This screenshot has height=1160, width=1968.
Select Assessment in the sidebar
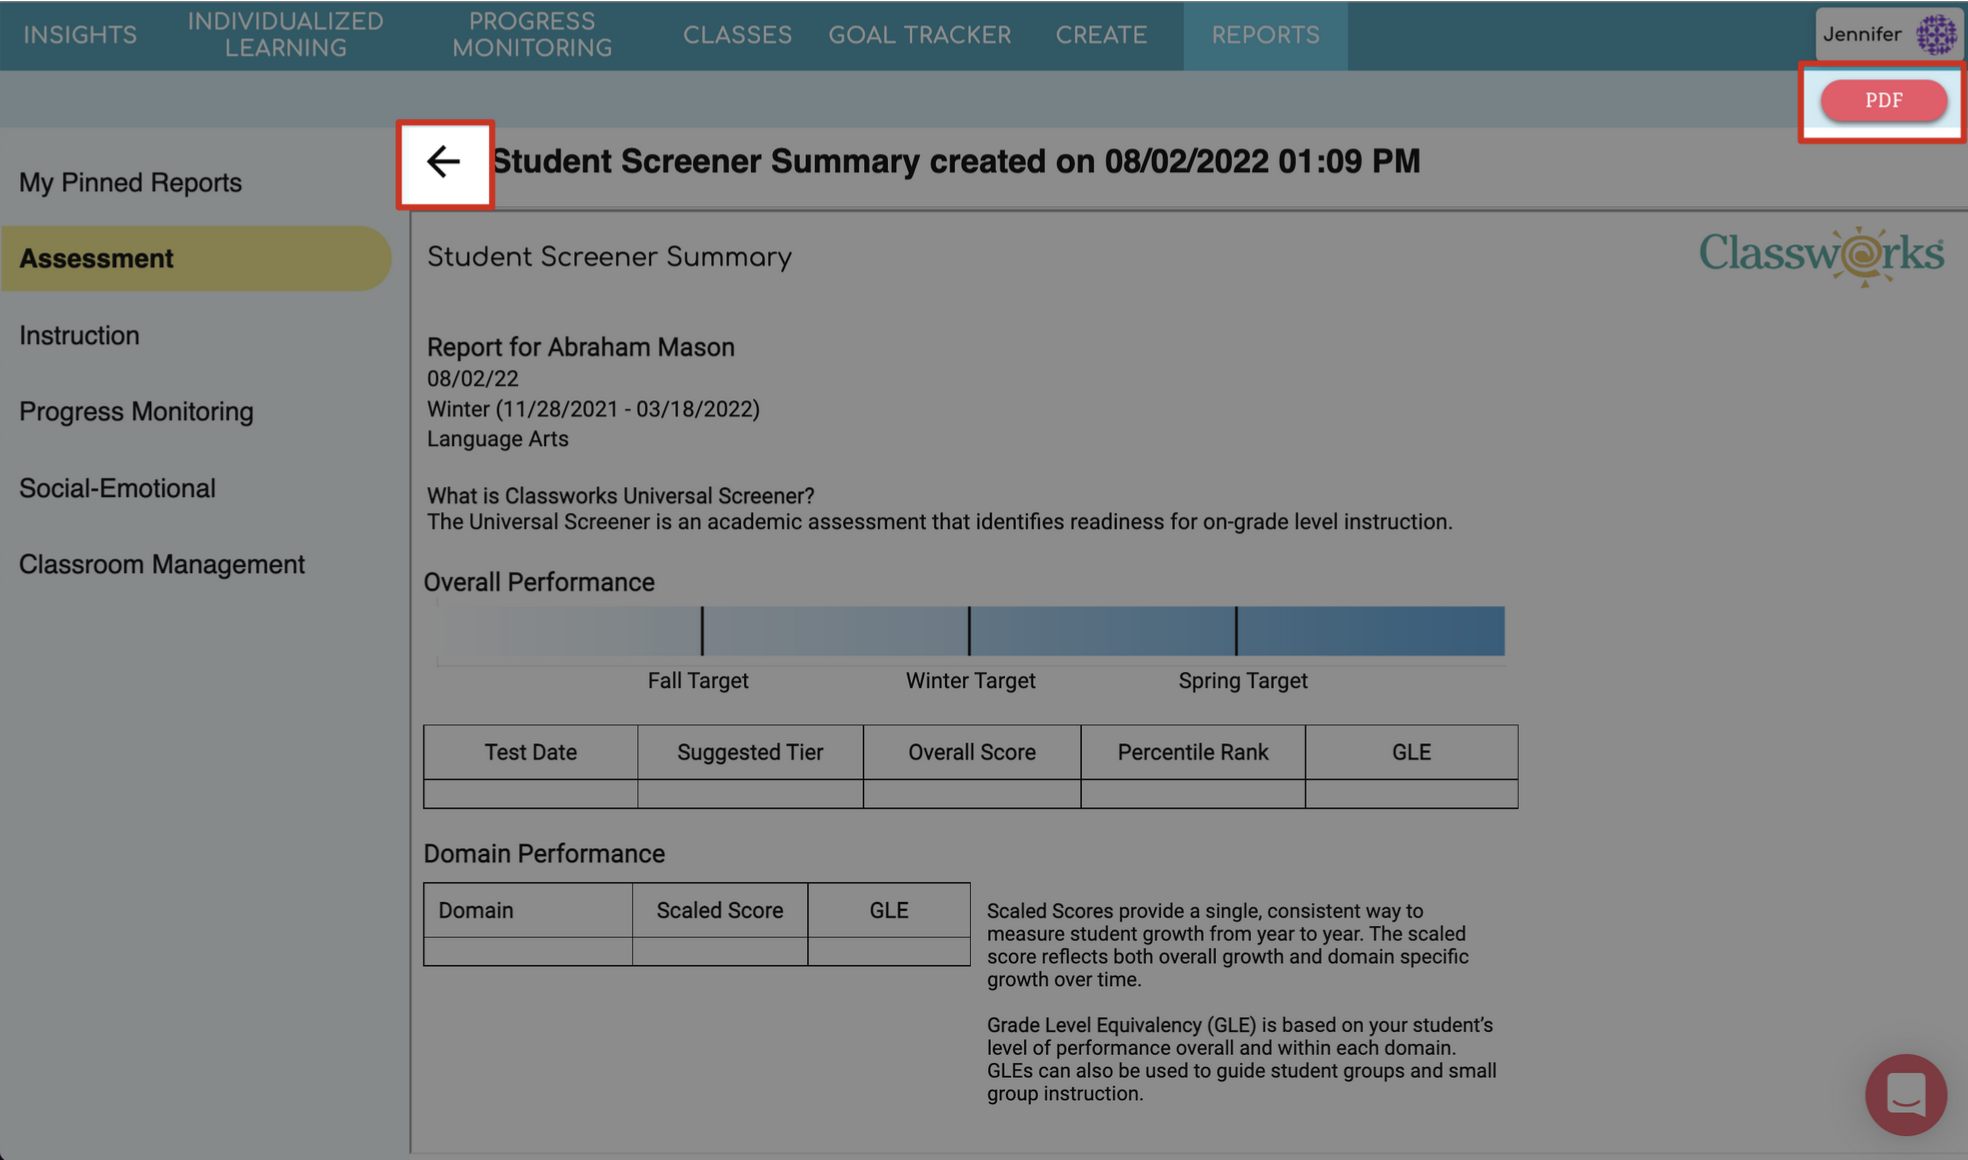coord(96,258)
